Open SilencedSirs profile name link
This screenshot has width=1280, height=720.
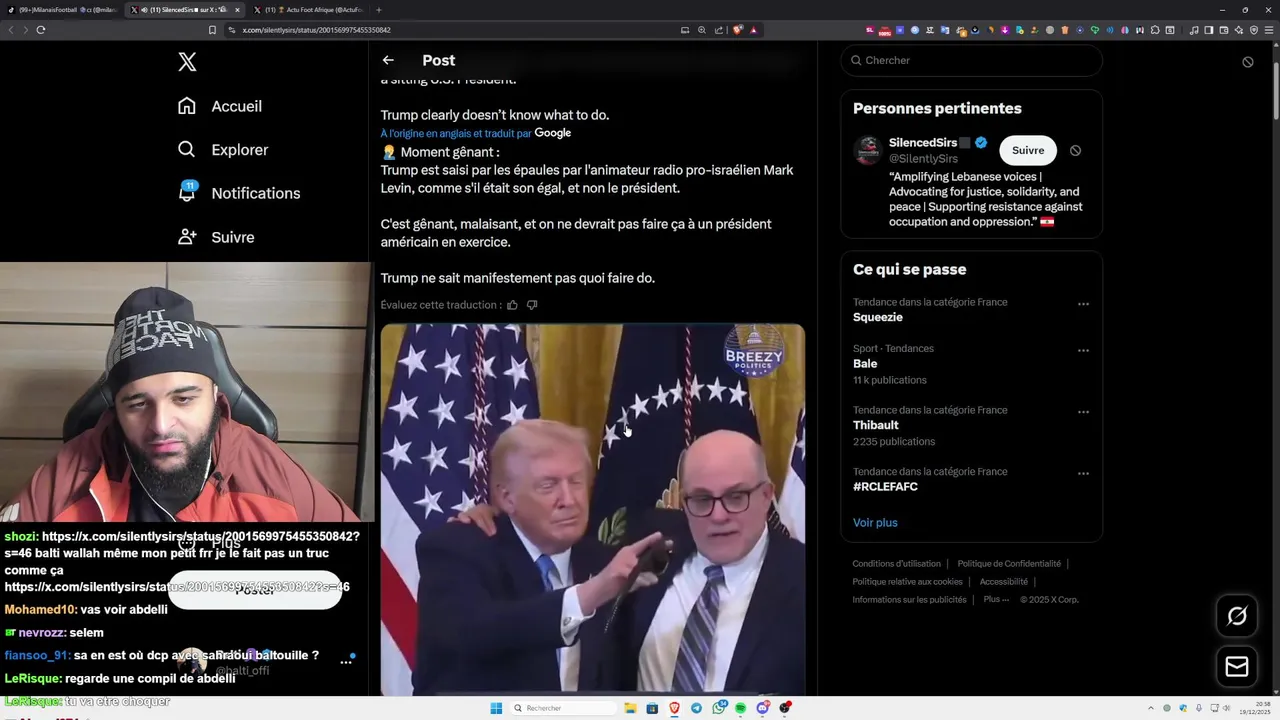pyautogui.click(x=922, y=142)
